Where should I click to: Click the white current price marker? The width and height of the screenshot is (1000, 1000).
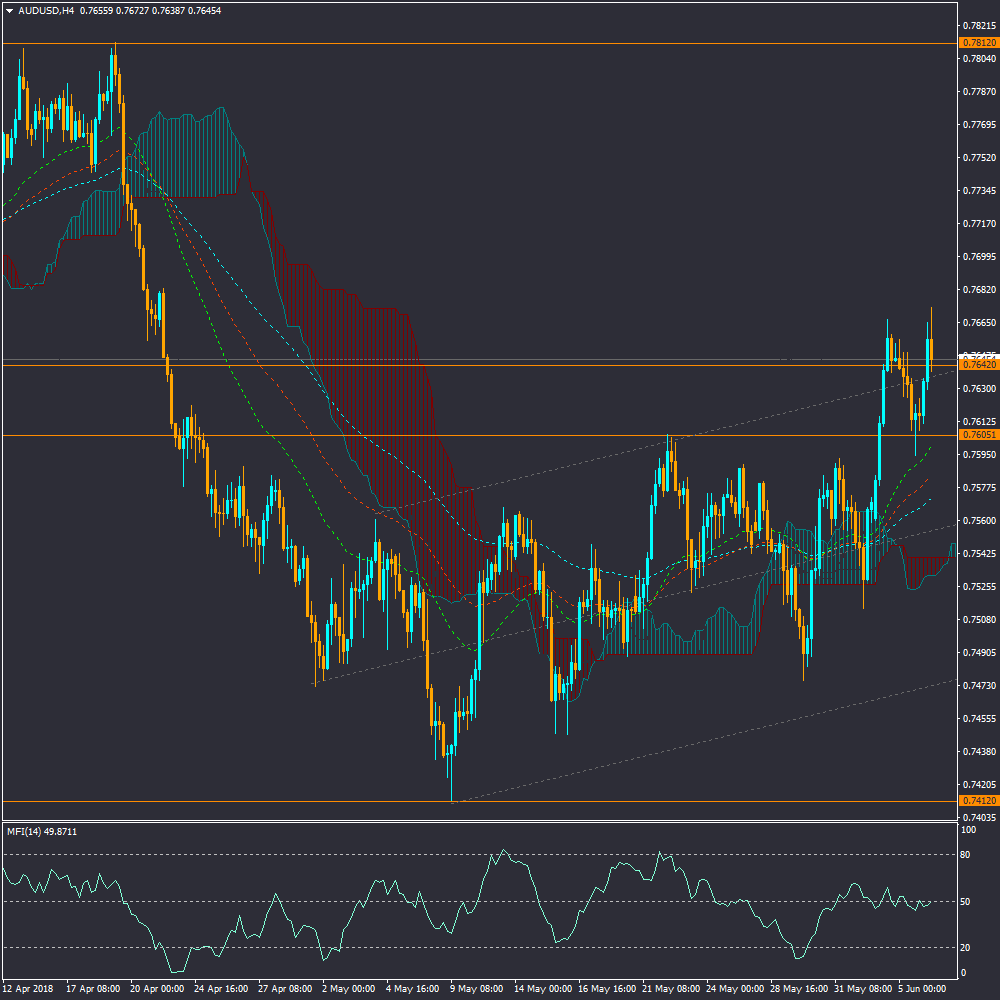[978, 356]
